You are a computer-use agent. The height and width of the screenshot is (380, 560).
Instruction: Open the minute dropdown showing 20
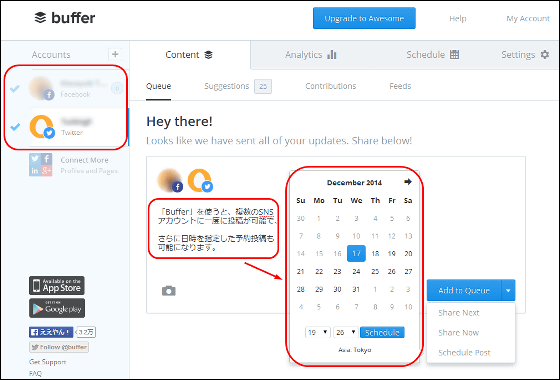pos(346,332)
